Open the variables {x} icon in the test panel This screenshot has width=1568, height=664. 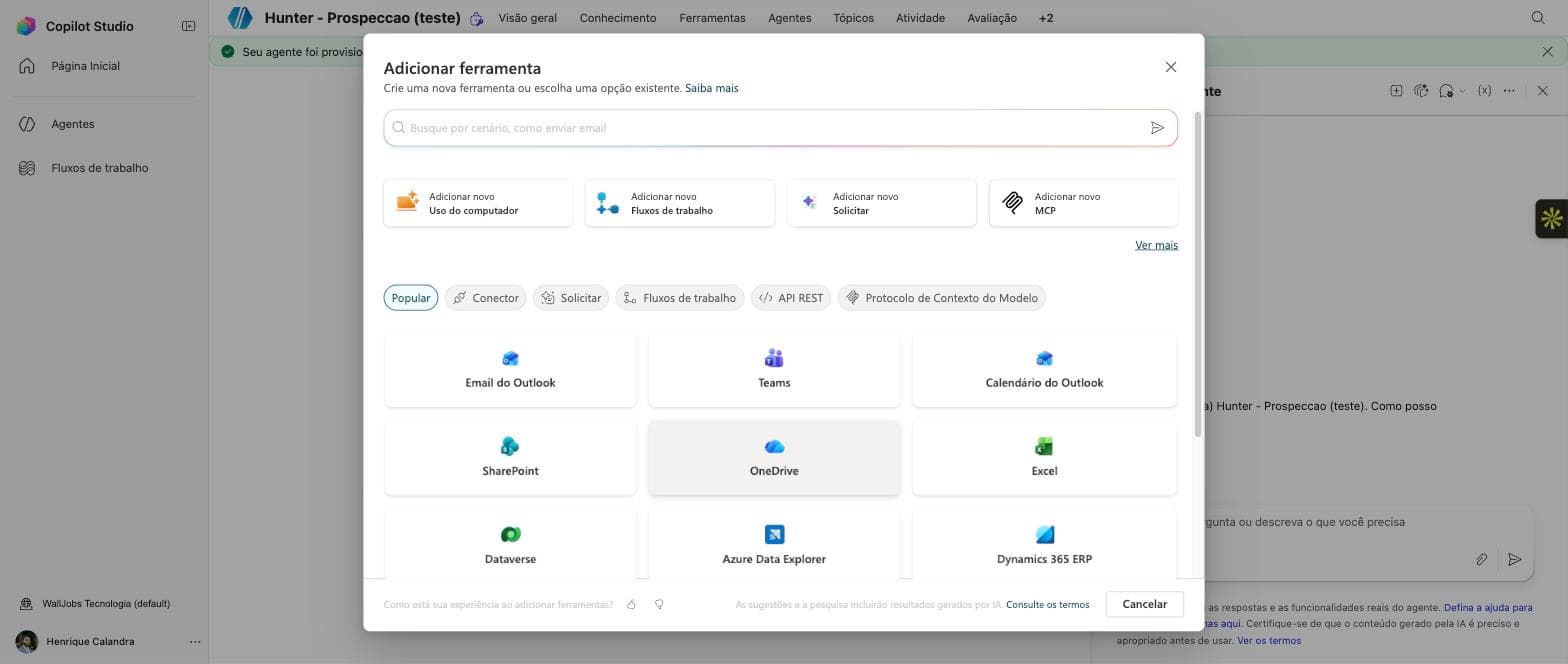[x=1485, y=91]
